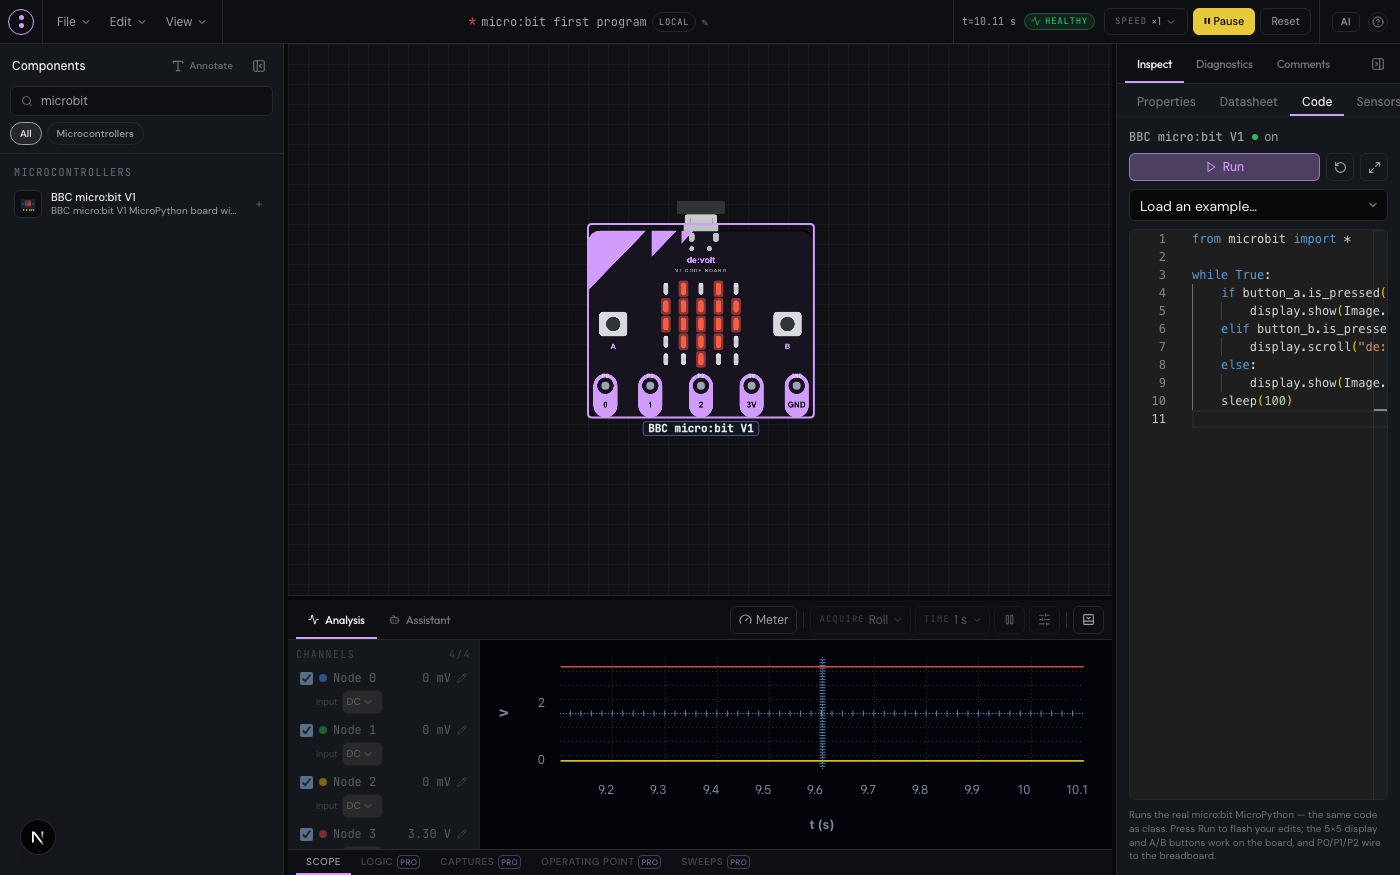The image size is (1400, 875).
Task: Click the rename pencil icon beside project title
Action: coord(705,22)
